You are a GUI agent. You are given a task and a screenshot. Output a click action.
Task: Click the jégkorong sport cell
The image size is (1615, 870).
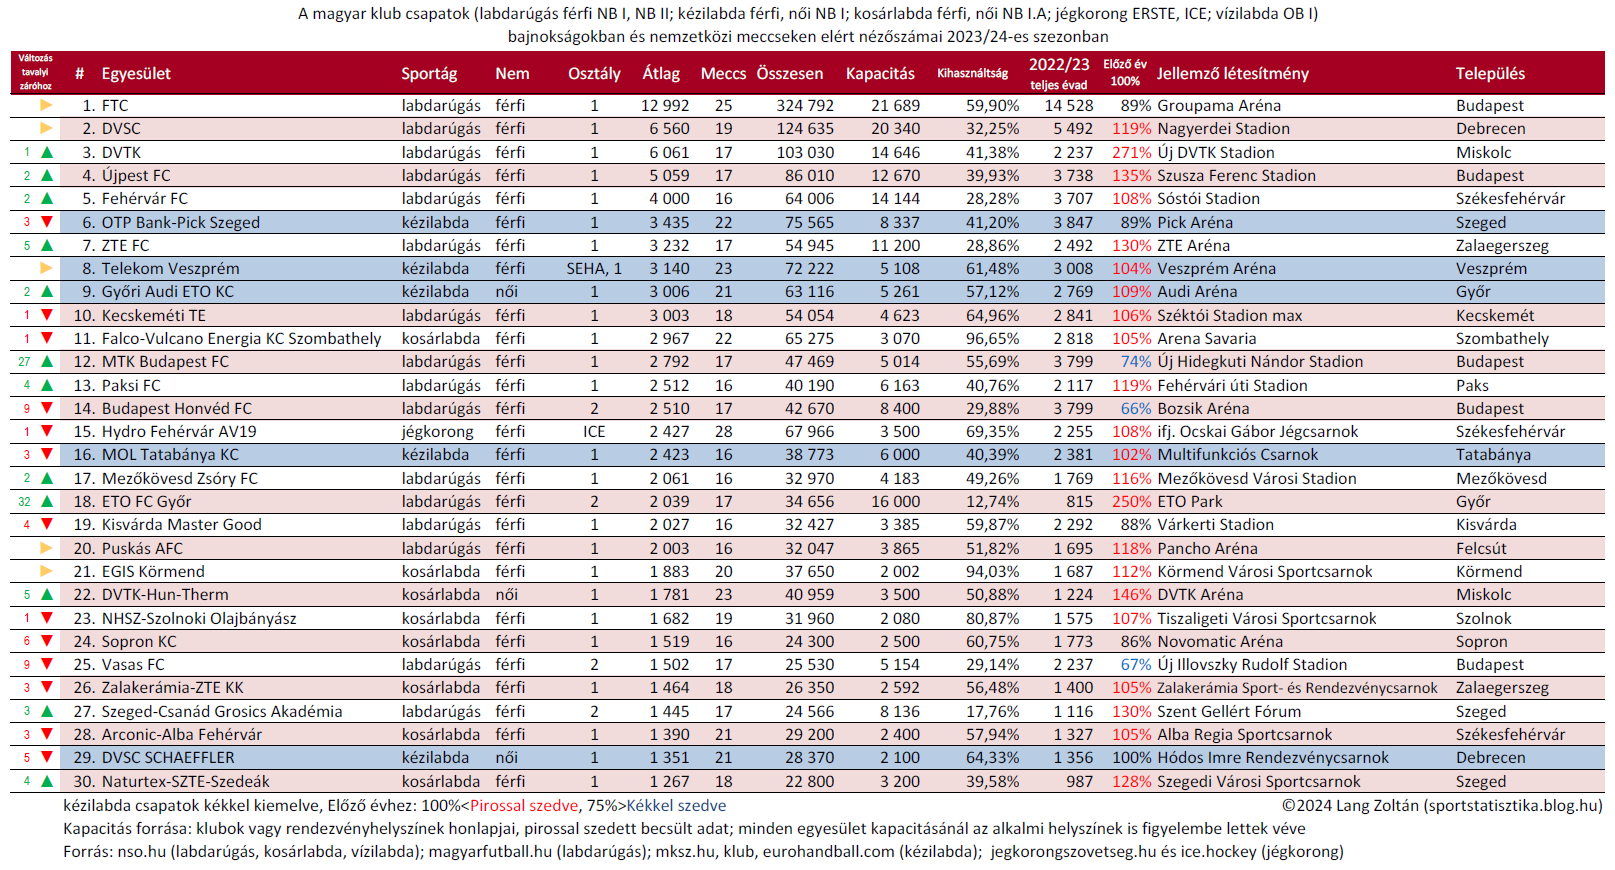pos(438,431)
